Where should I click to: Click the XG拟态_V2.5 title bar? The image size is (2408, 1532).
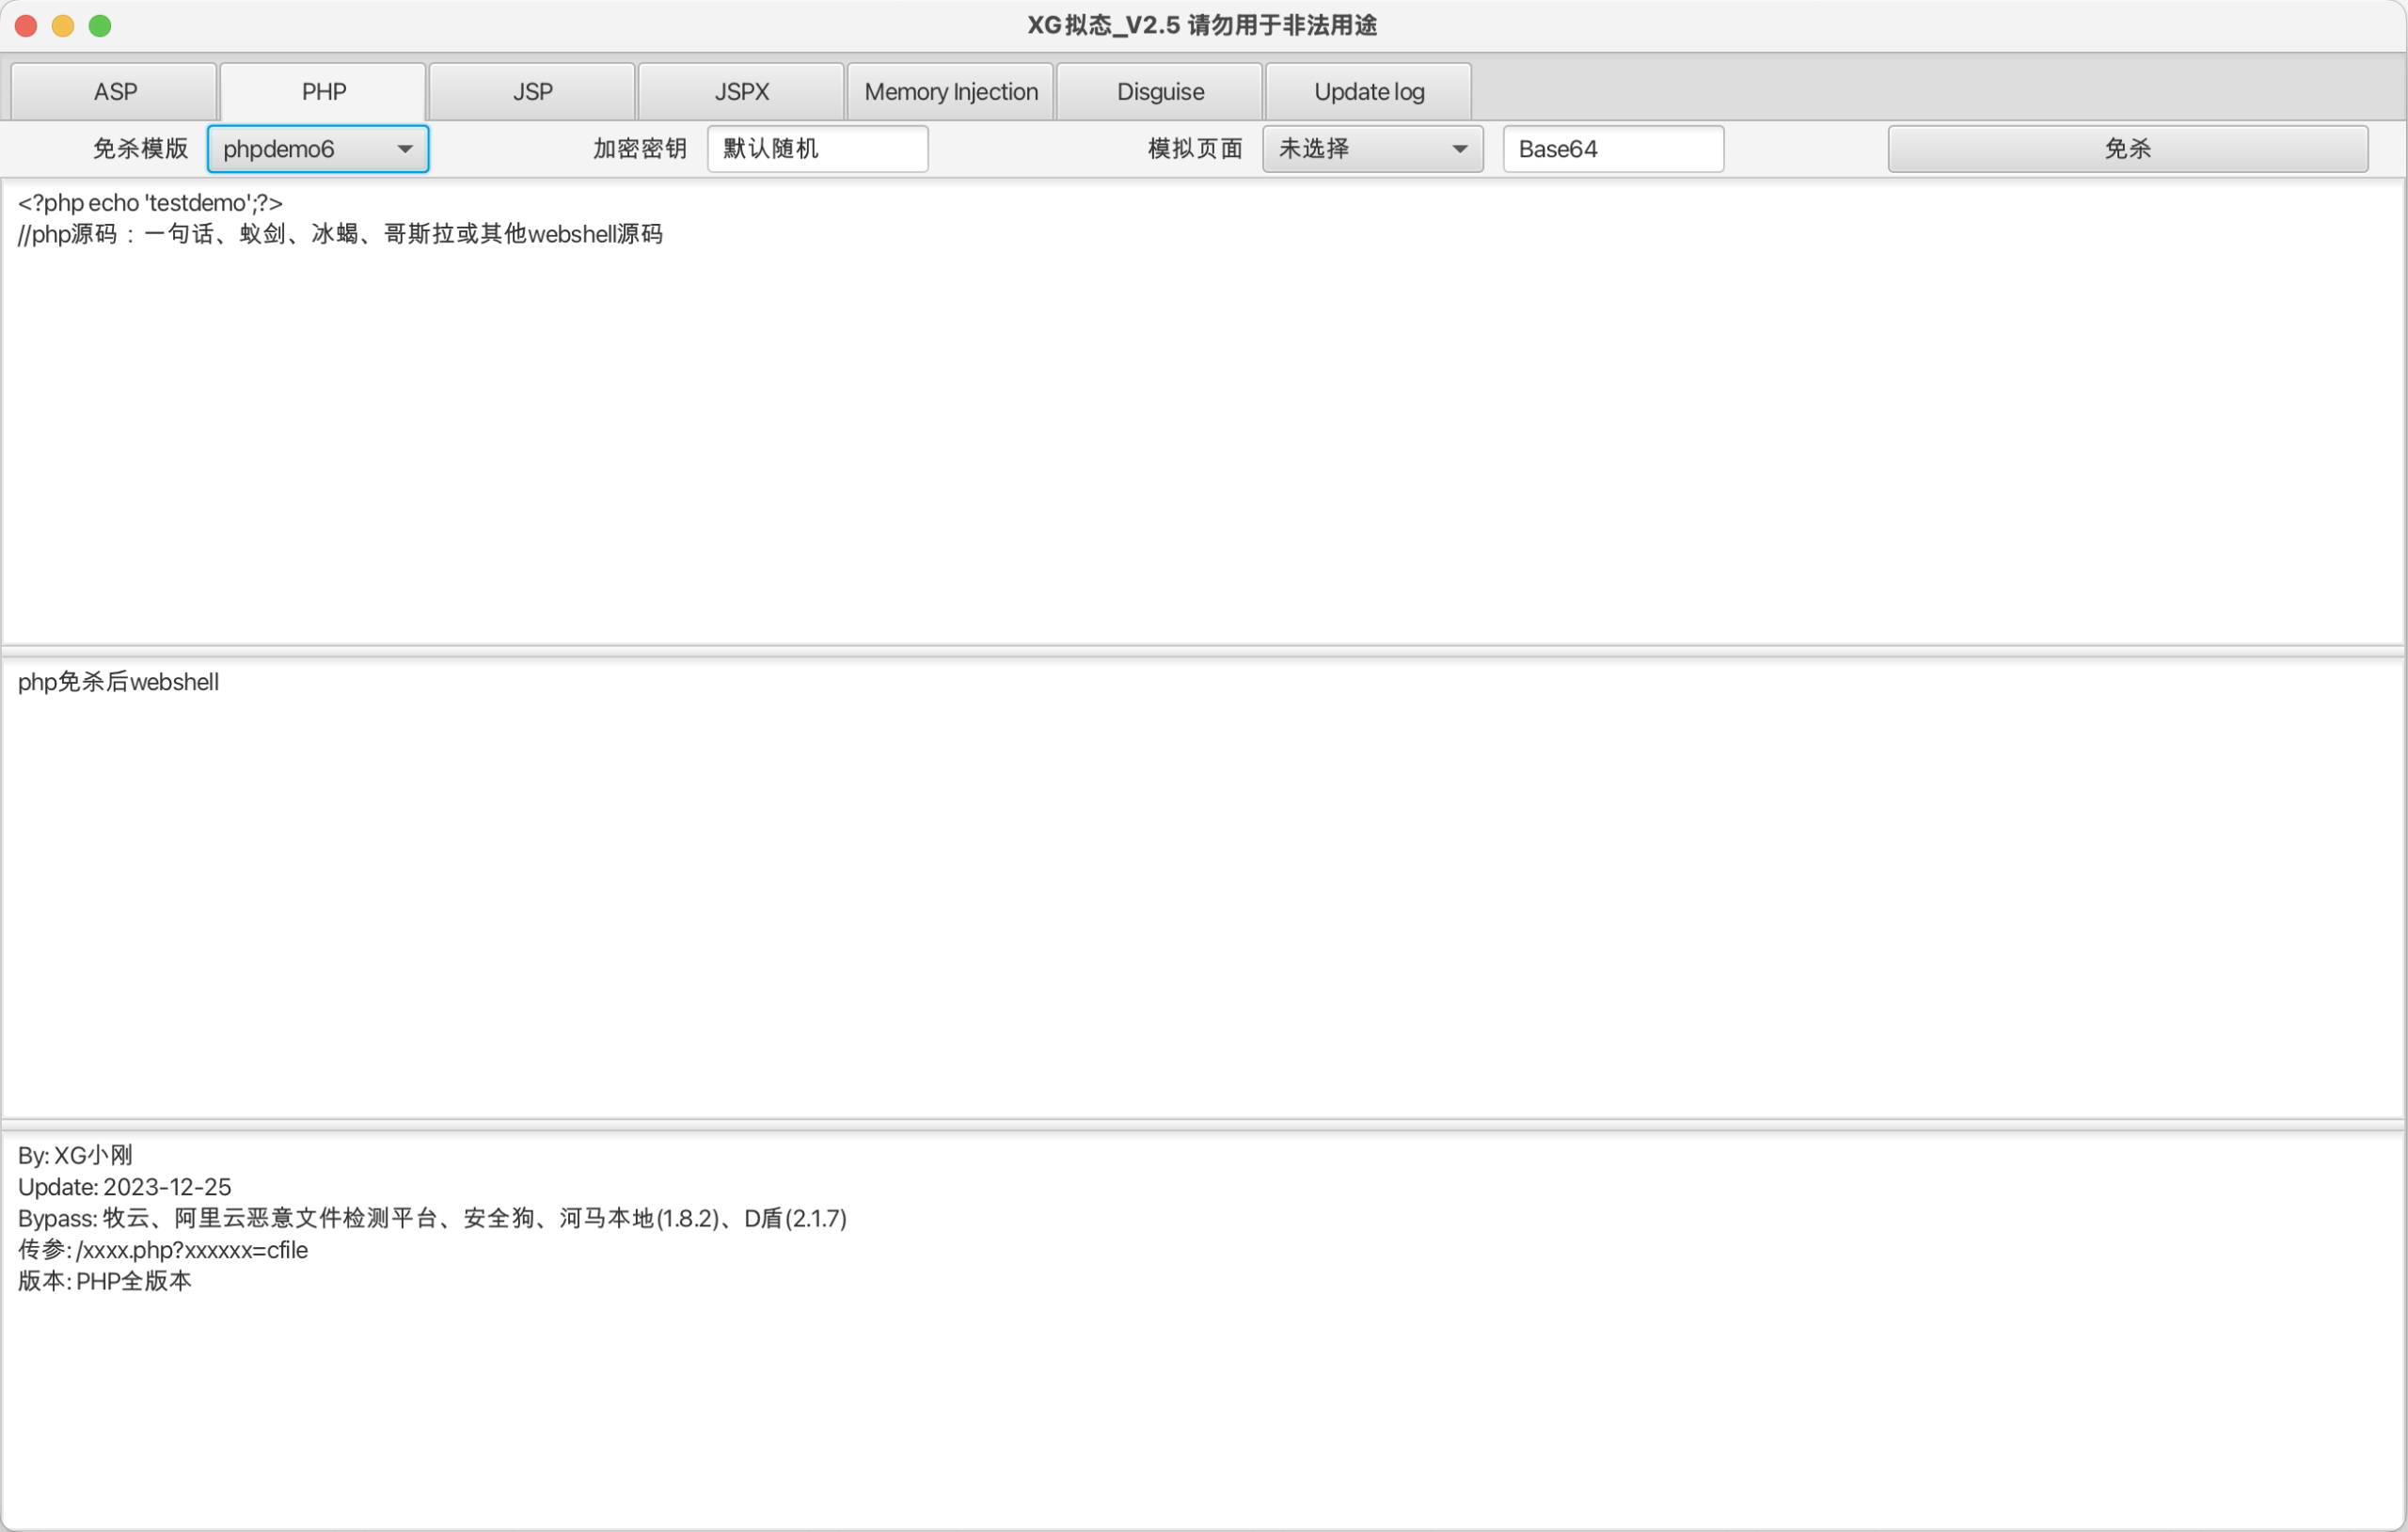1204,25
